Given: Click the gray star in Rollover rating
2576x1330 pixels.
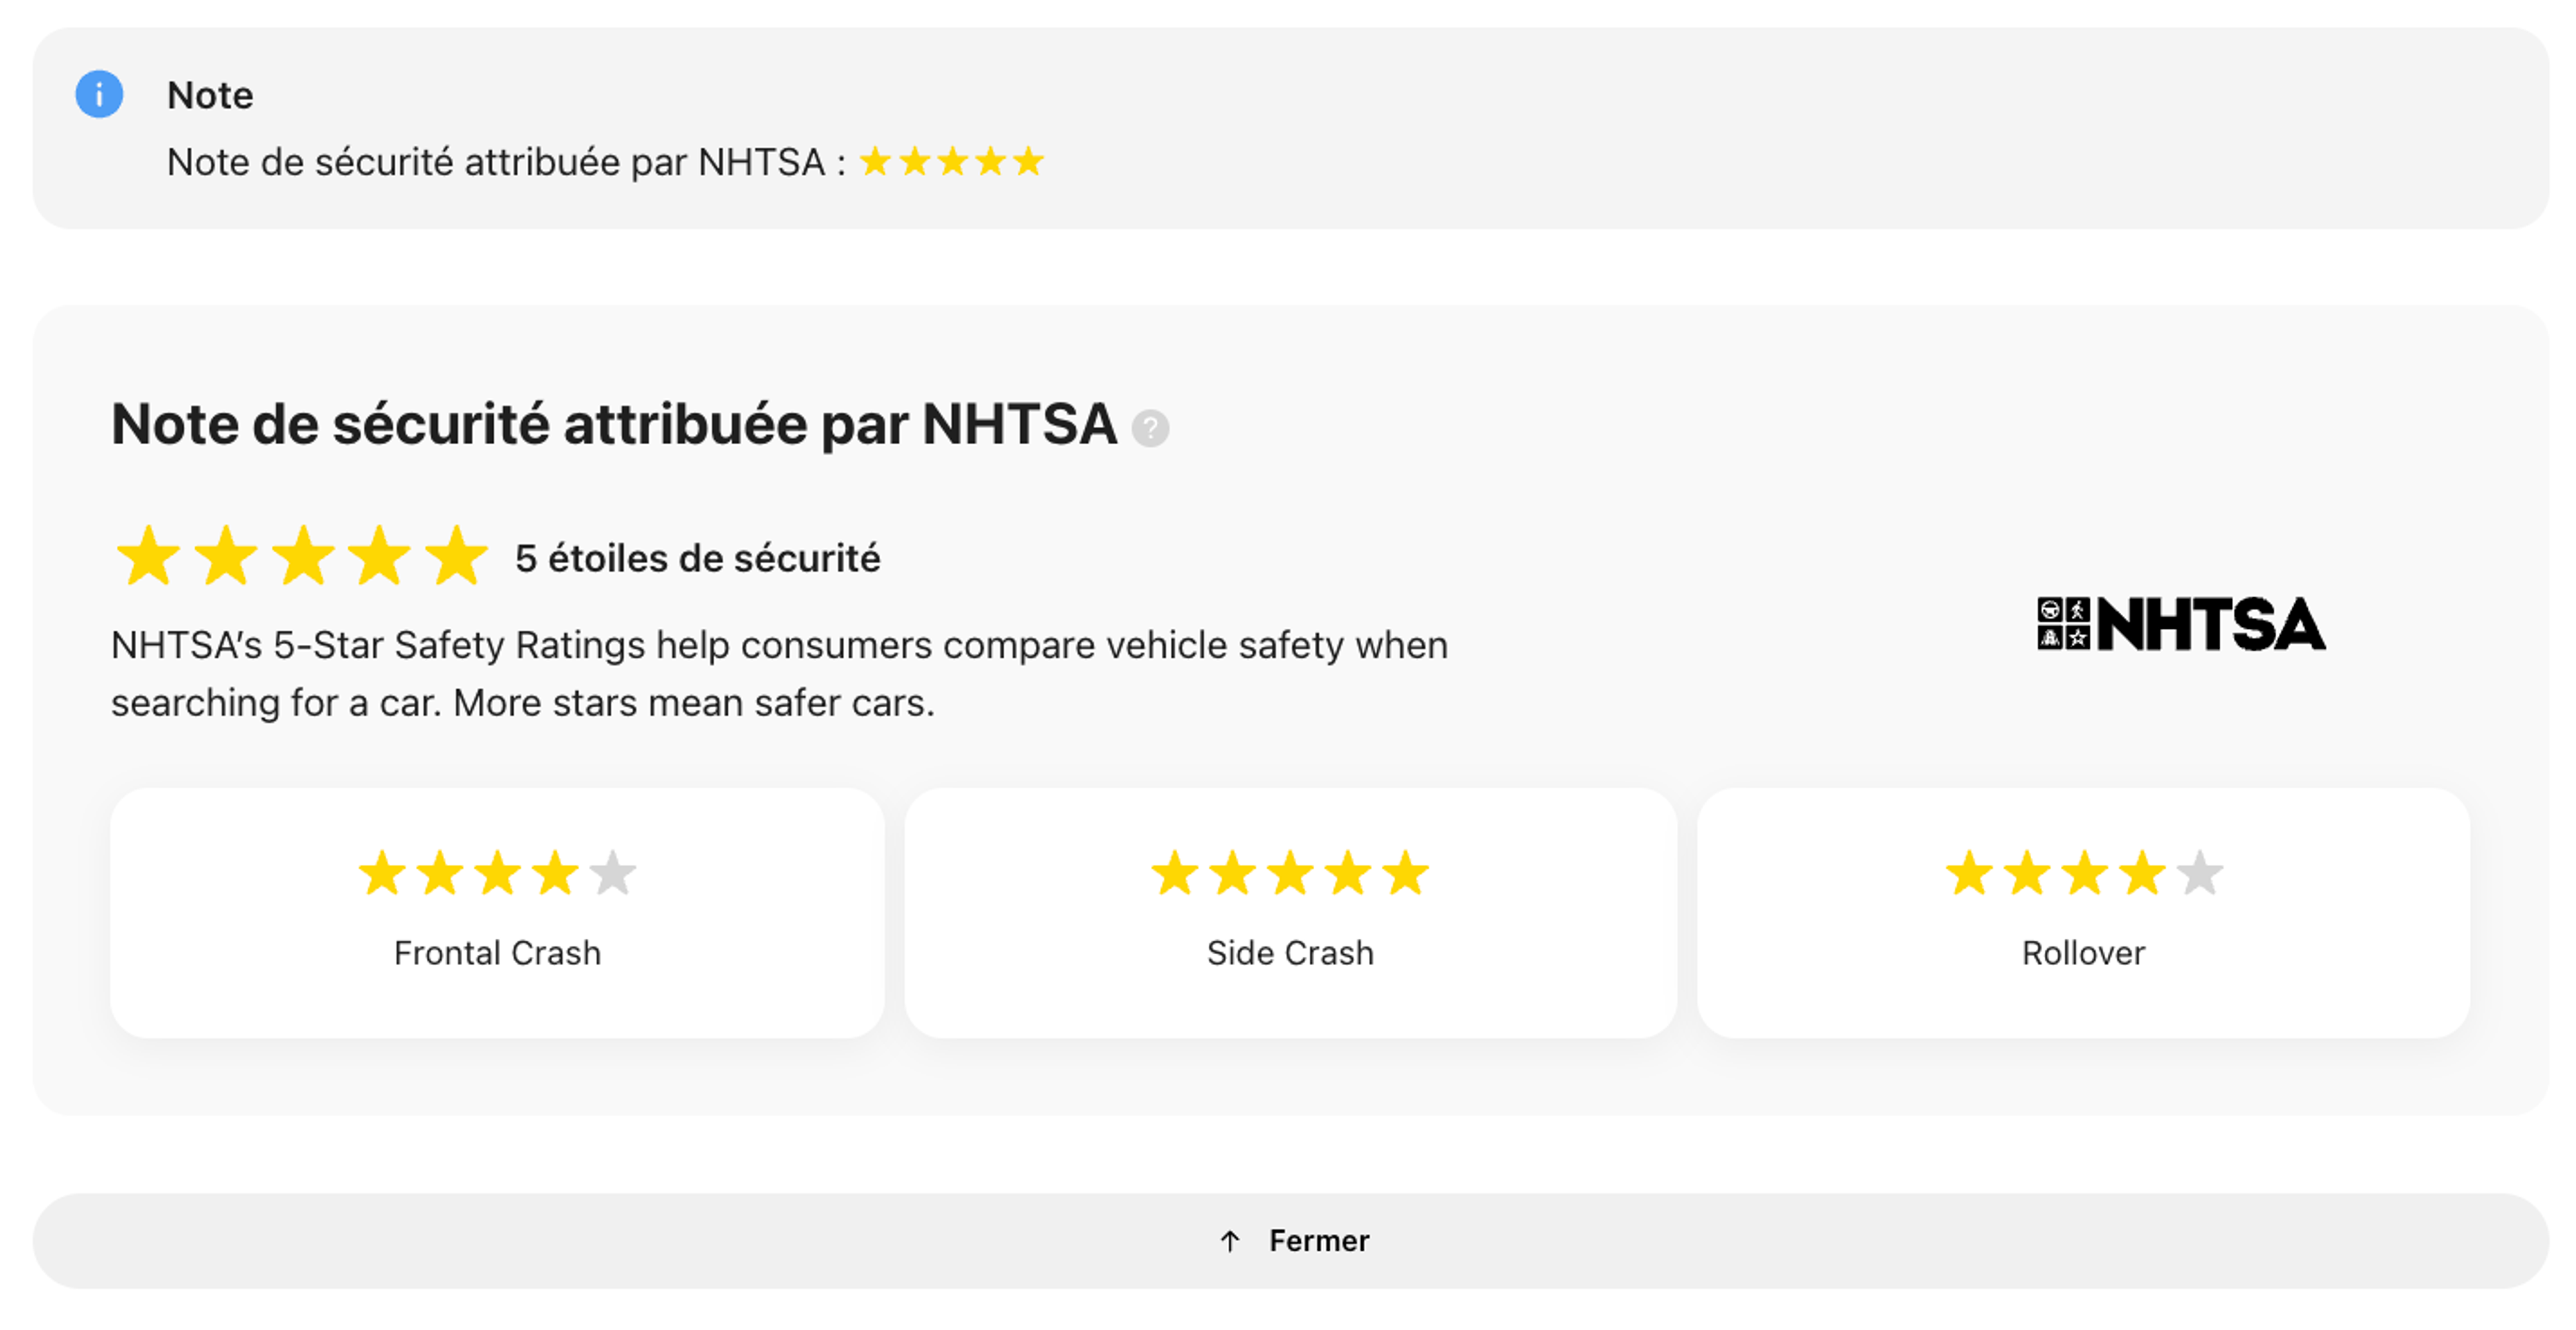Looking at the screenshot, I should (x=2199, y=874).
